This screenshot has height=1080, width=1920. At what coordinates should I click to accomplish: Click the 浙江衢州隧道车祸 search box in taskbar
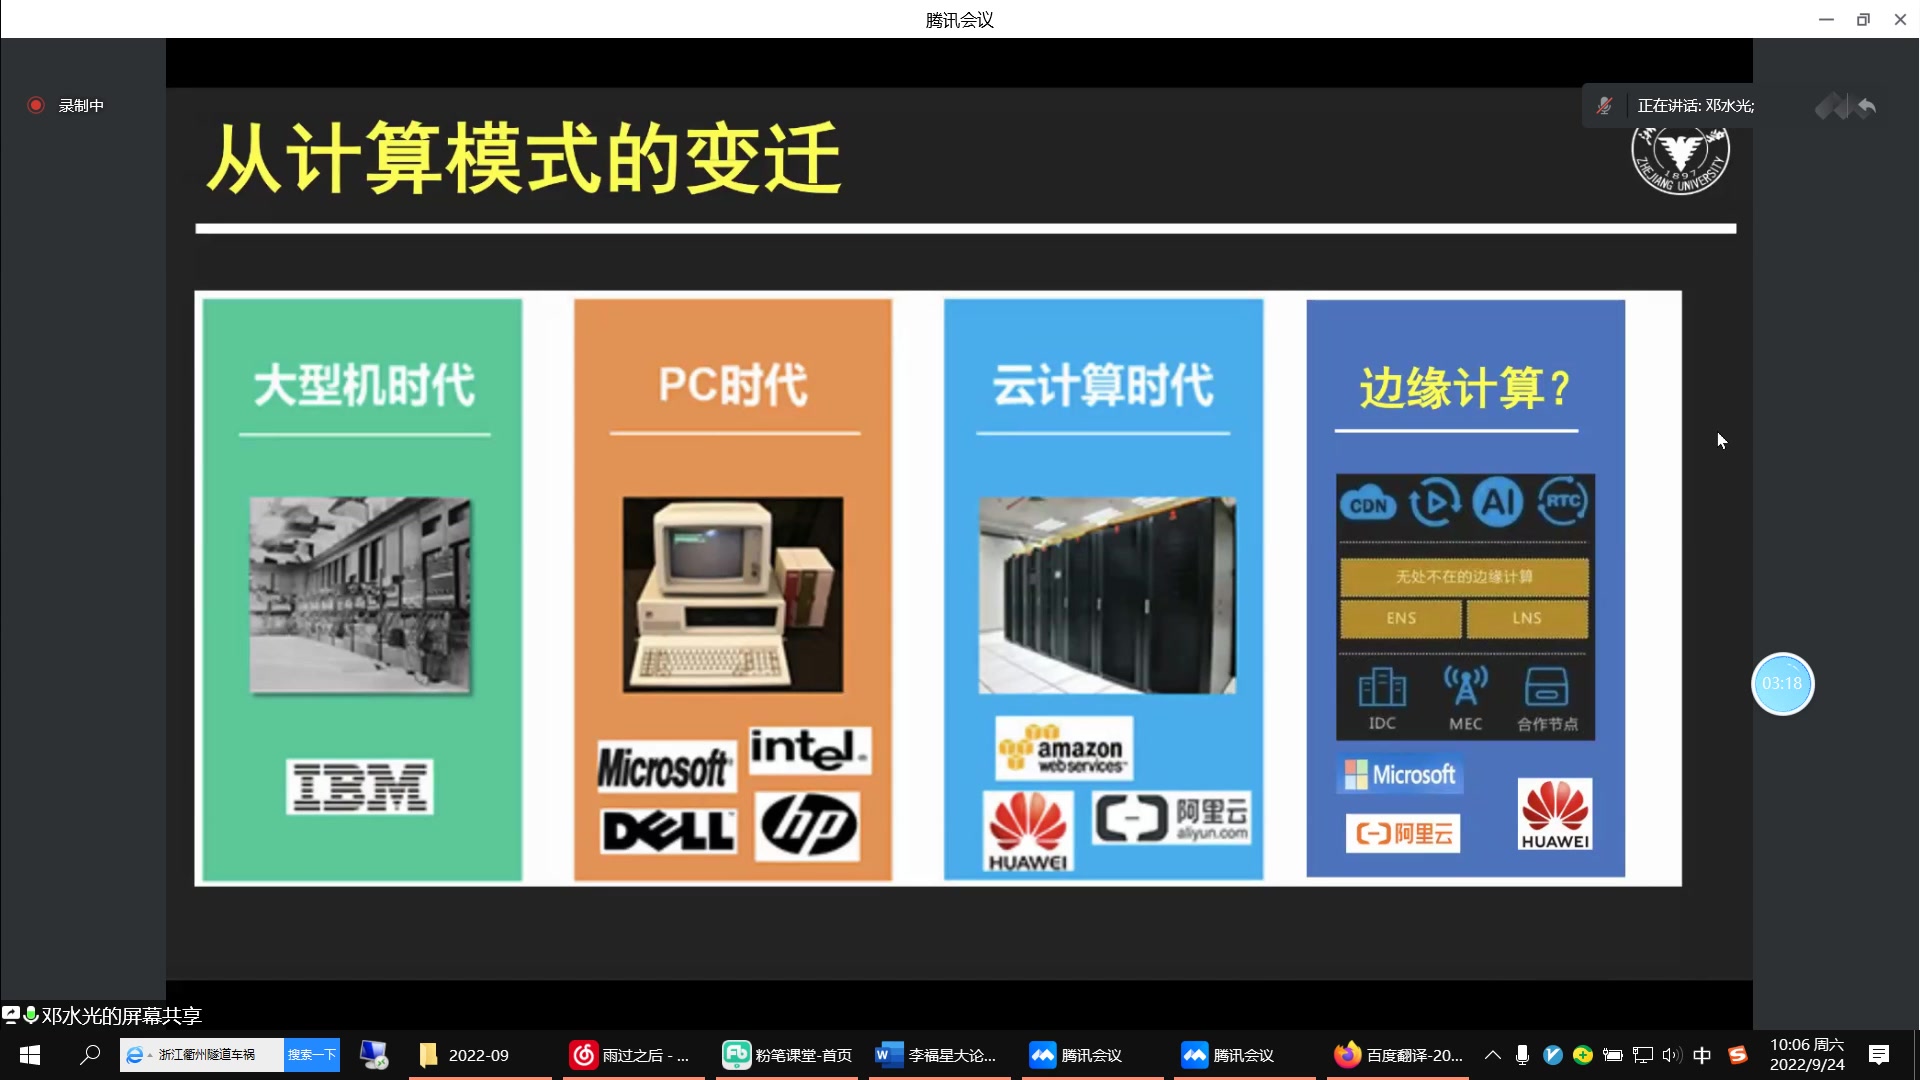[202, 1055]
